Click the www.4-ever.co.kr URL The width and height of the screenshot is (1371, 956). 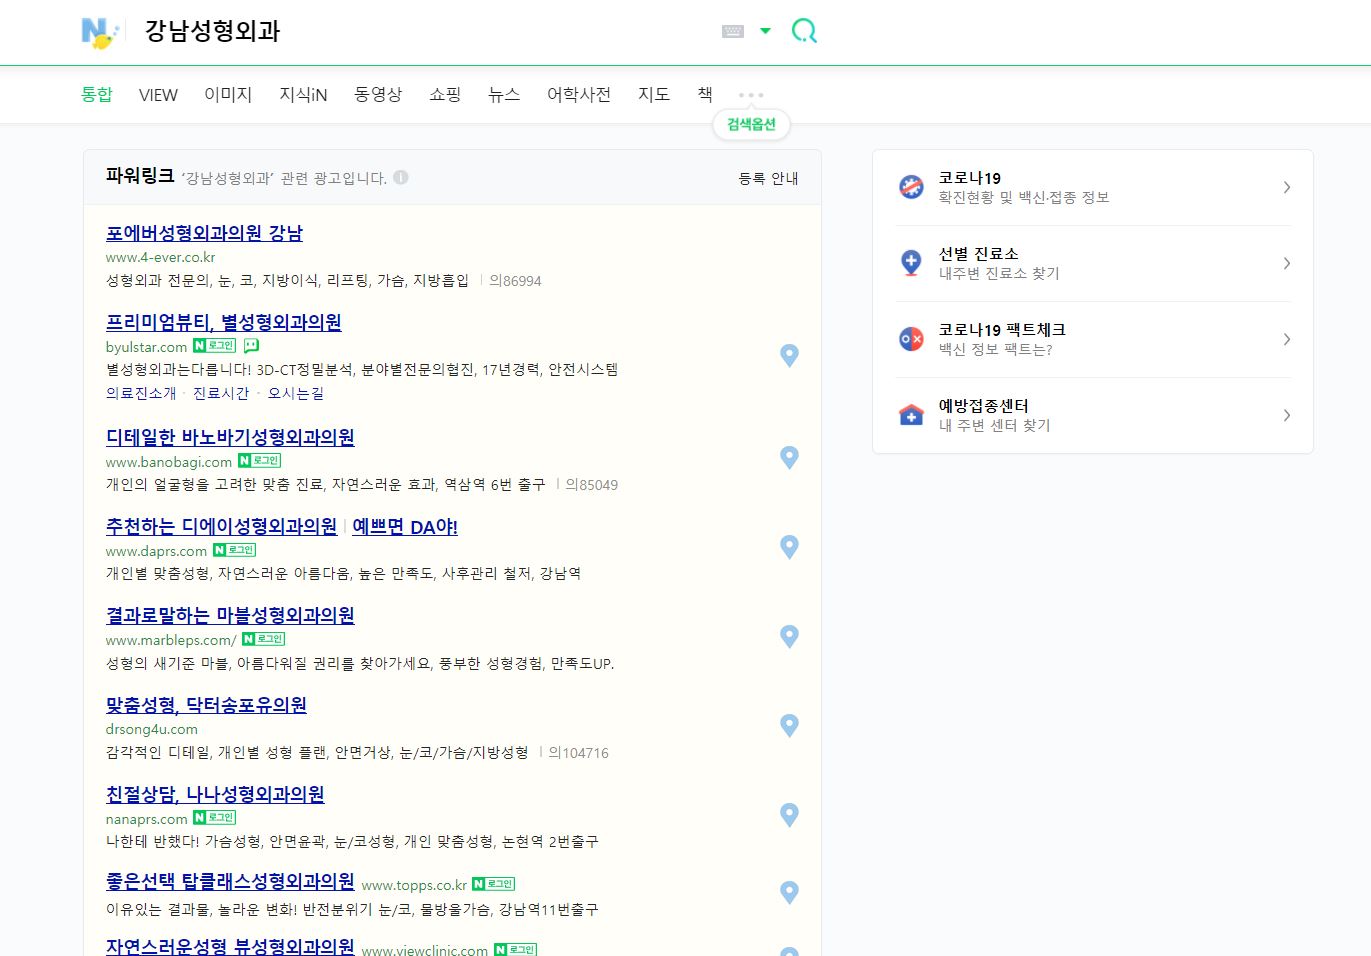pos(161,257)
